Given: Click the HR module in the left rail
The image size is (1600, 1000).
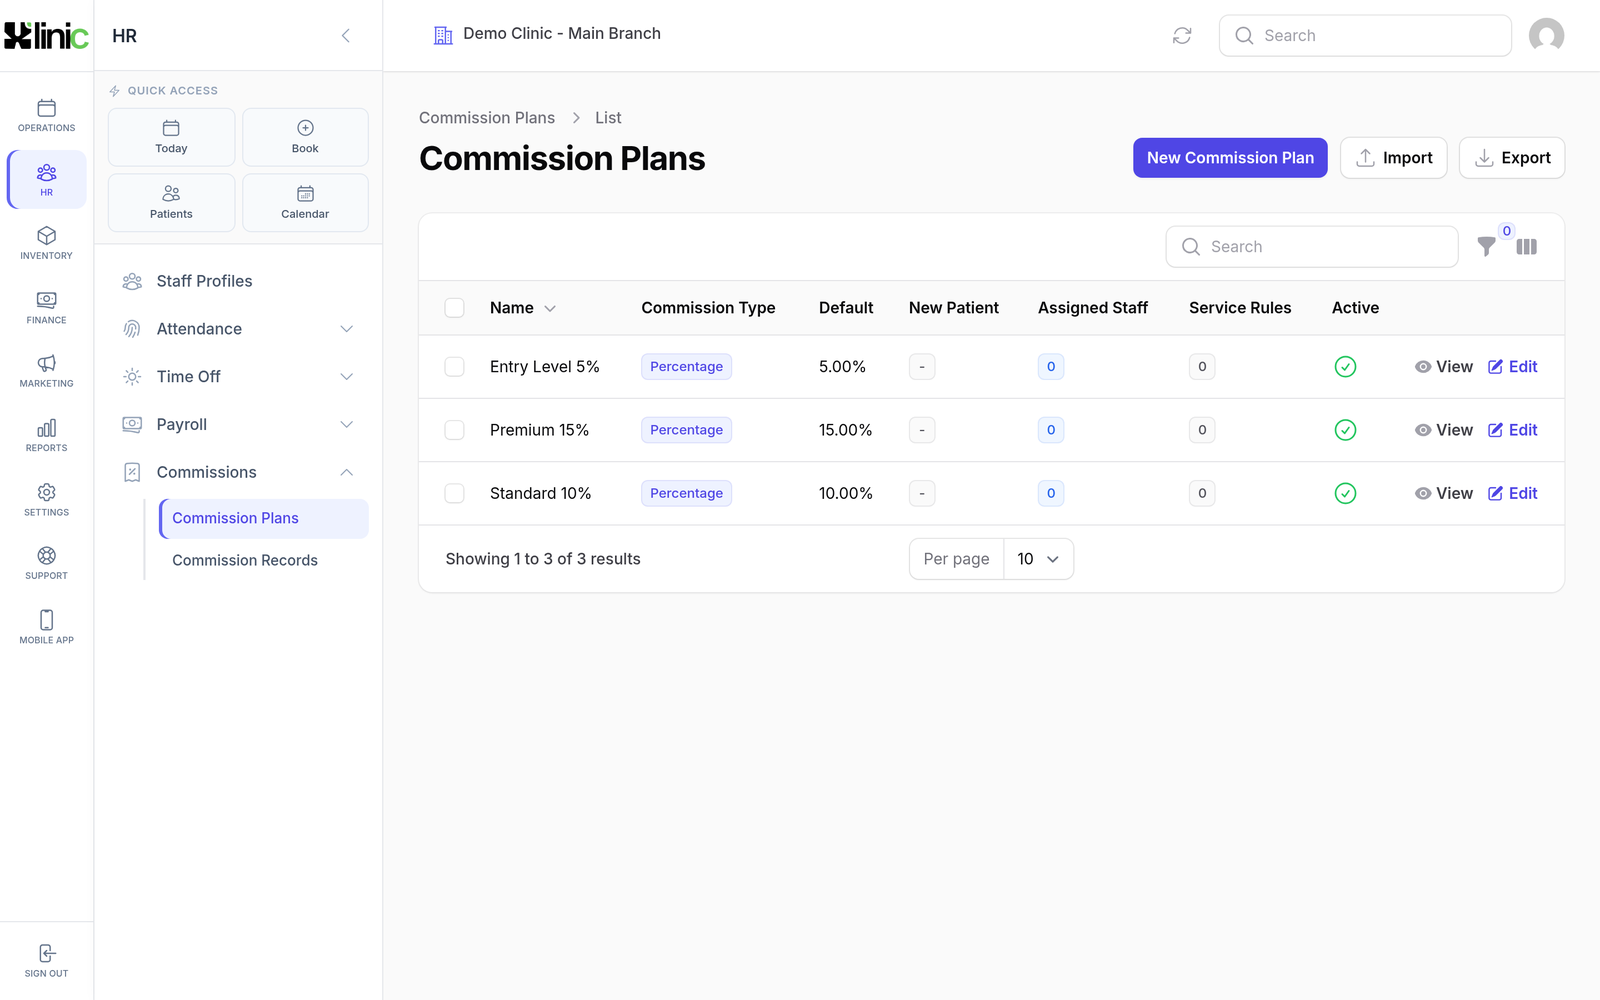Looking at the screenshot, I should (46, 179).
